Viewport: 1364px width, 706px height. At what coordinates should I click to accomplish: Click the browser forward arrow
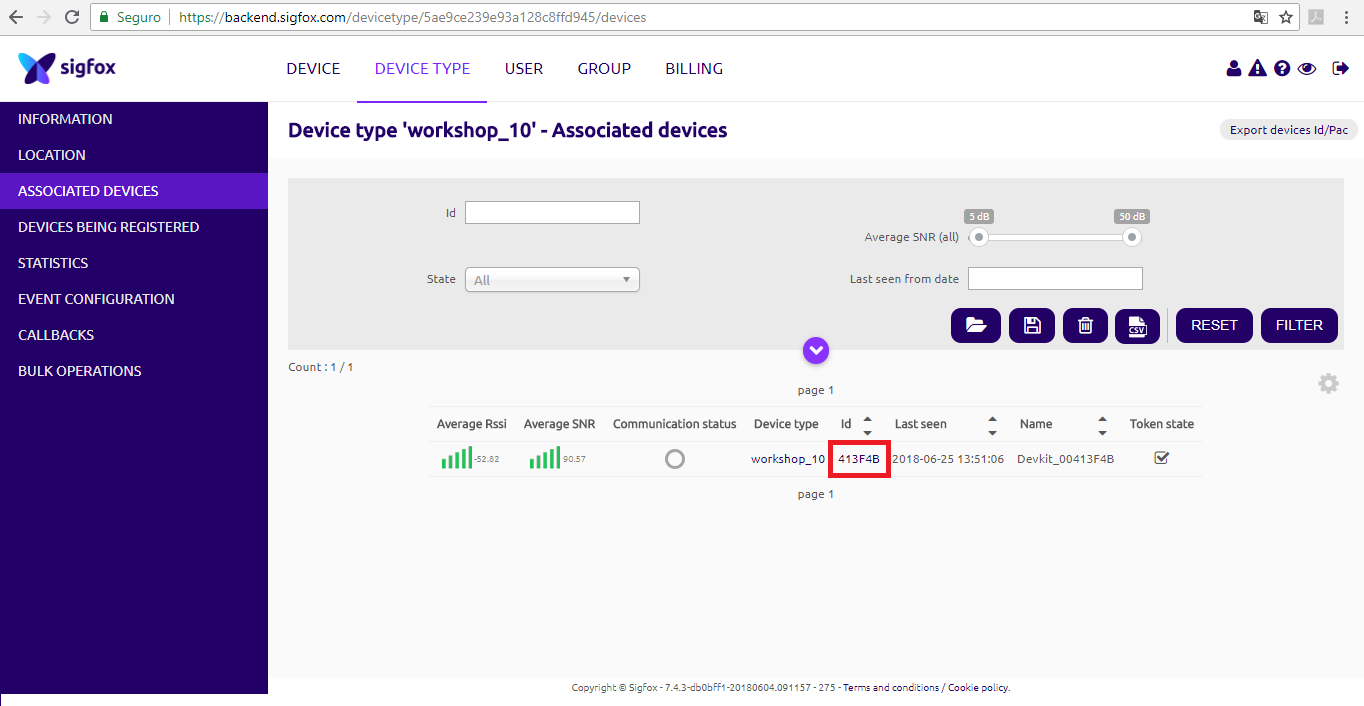click(x=44, y=17)
